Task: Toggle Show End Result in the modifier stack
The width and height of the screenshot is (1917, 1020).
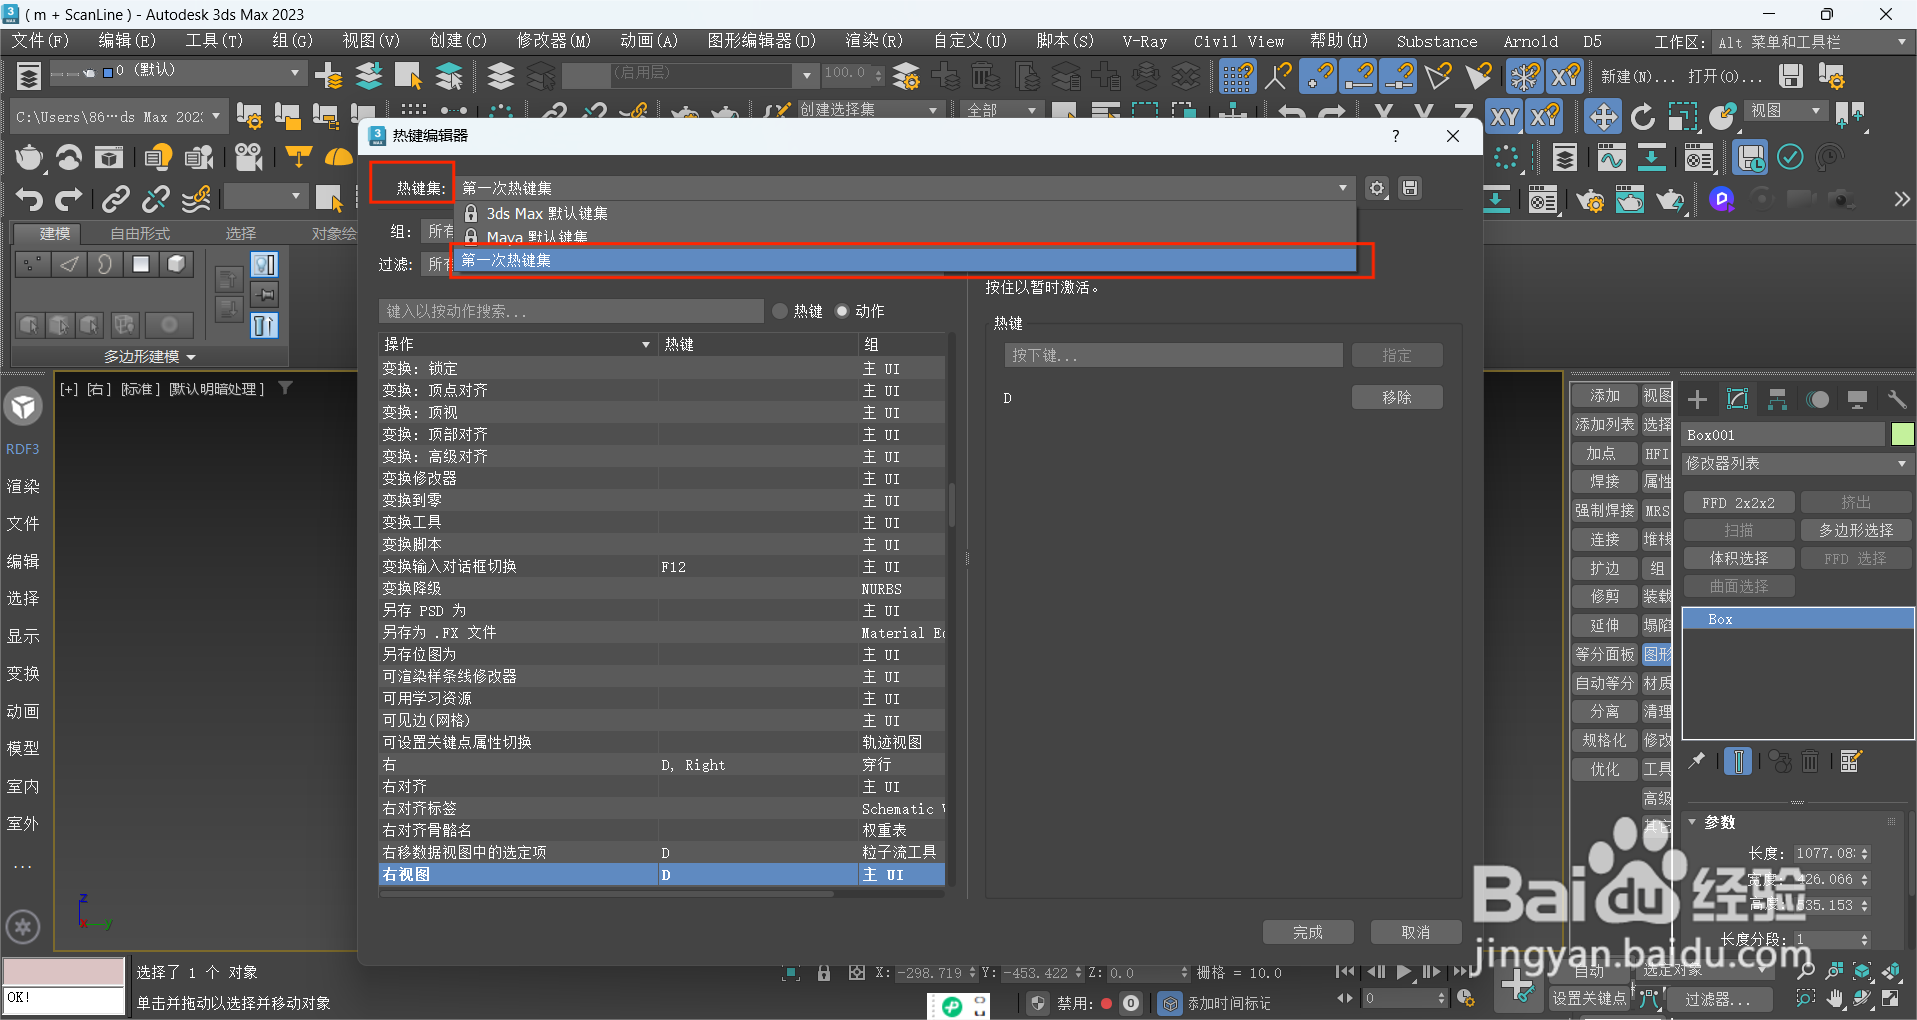Action: coord(1738,761)
